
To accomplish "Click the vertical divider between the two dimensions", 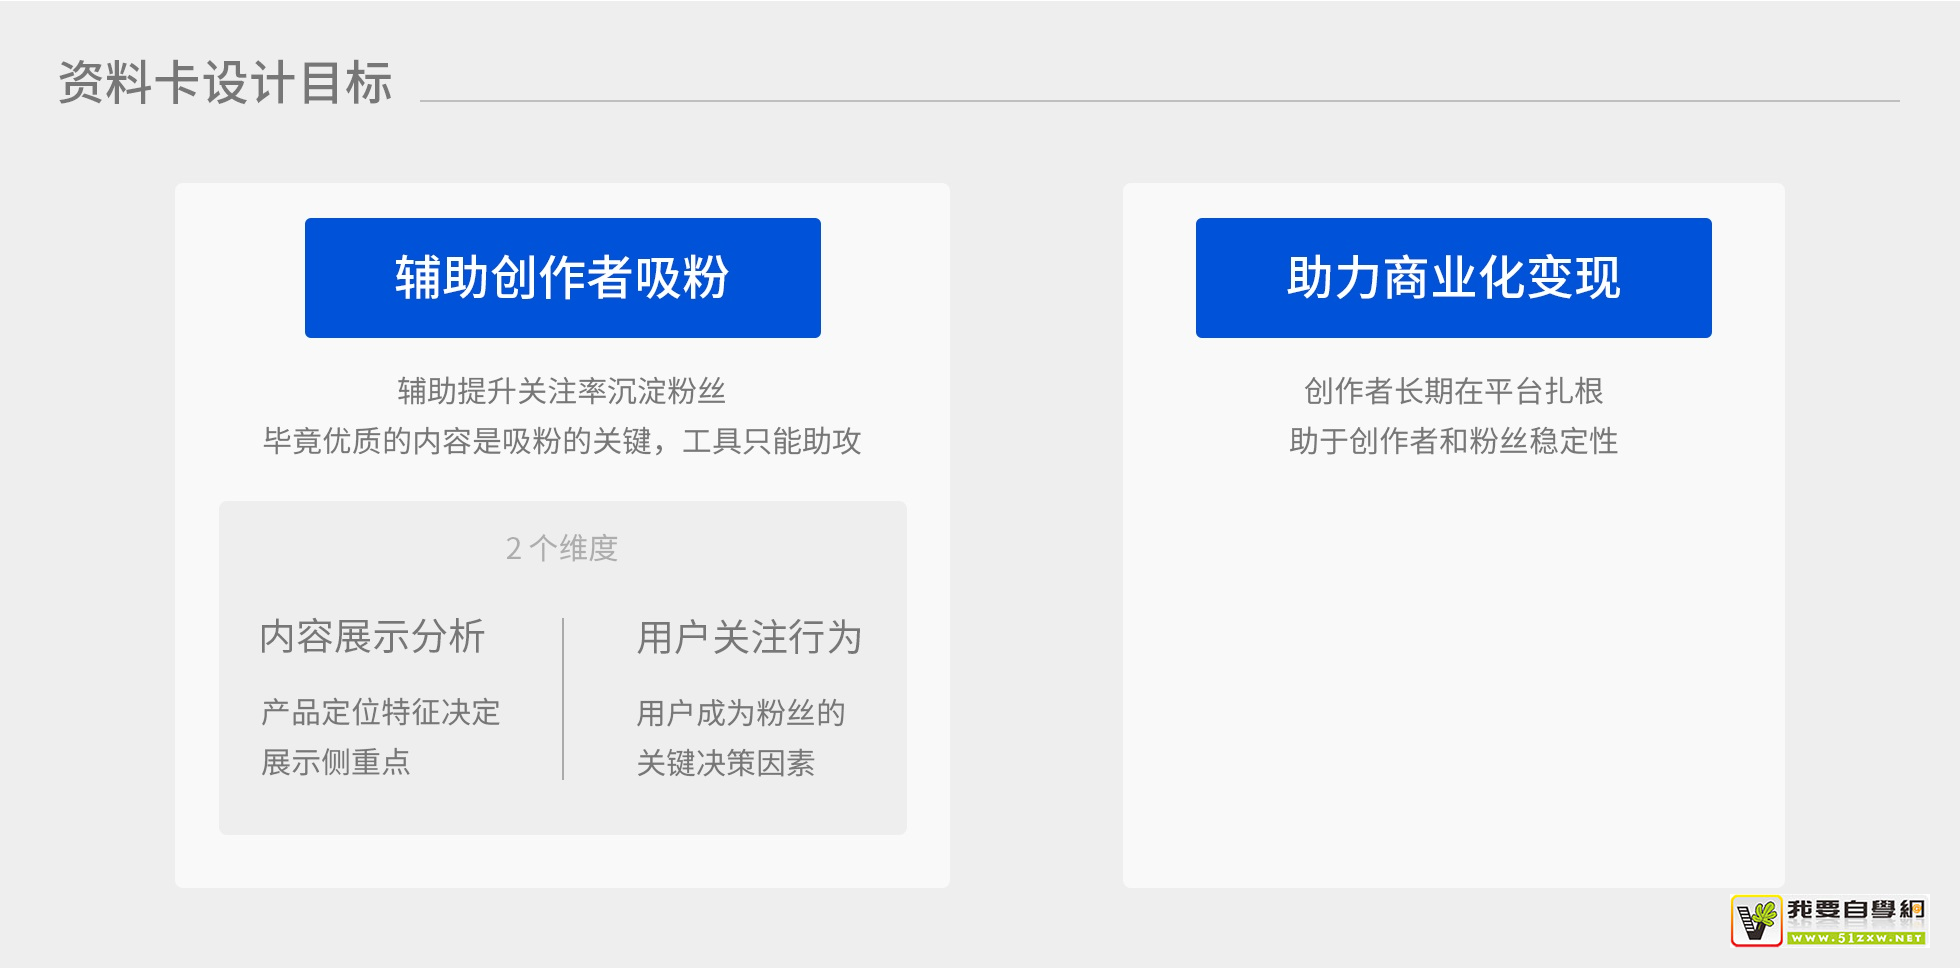I will click(563, 698).
